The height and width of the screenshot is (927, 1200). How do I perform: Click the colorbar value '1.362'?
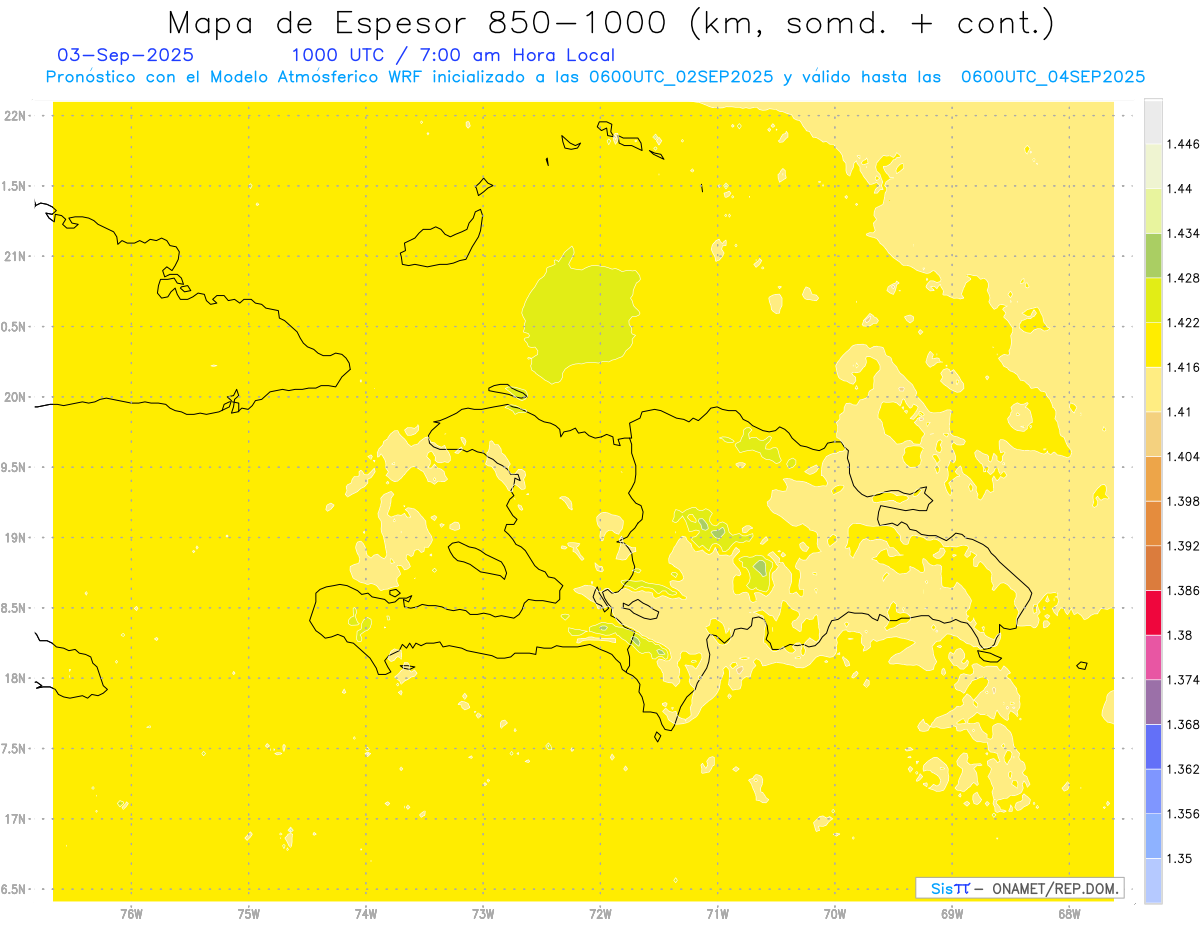pos(1183,769)
